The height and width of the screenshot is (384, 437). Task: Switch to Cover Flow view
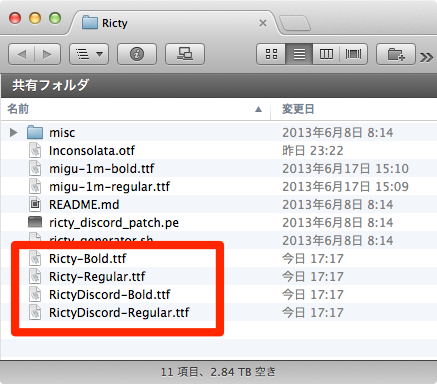point(353,54)
